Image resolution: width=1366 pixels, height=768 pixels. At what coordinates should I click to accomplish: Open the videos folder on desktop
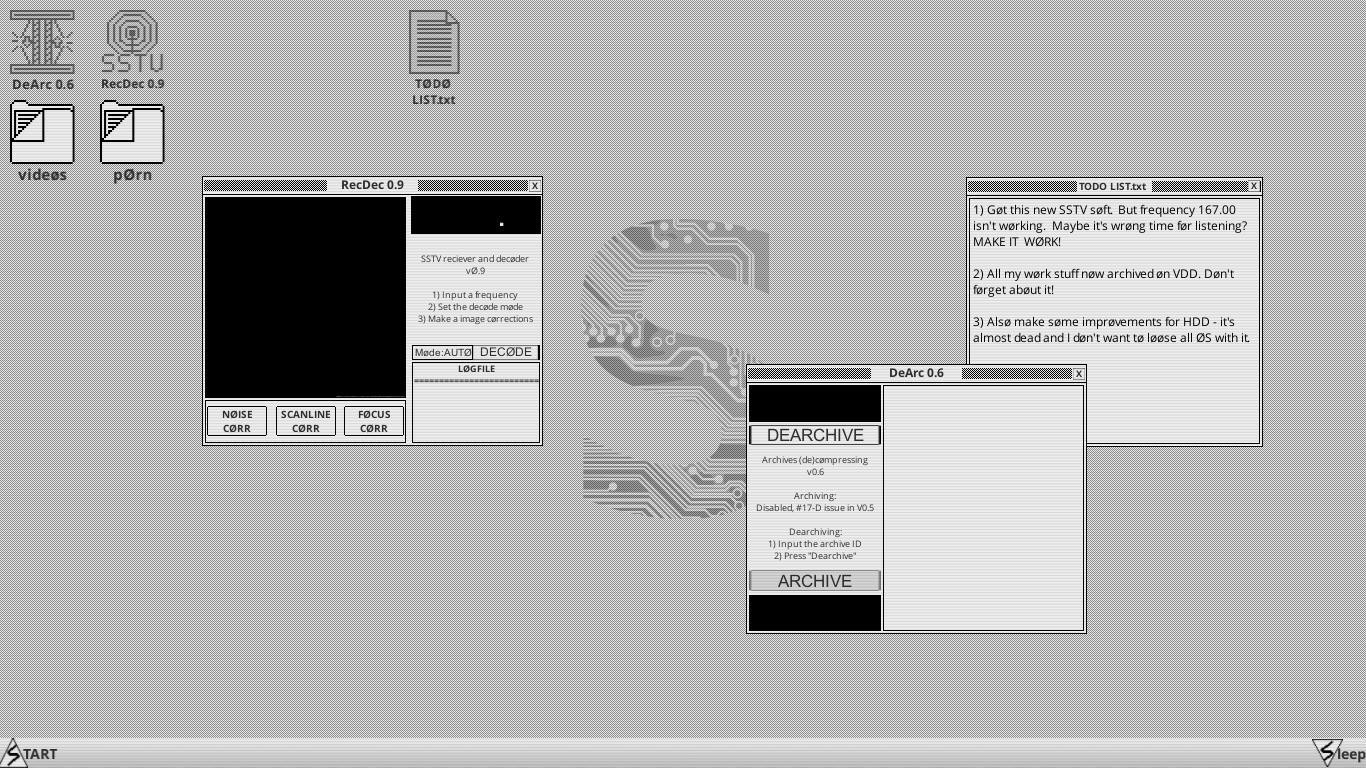click(x=42, y=141)
